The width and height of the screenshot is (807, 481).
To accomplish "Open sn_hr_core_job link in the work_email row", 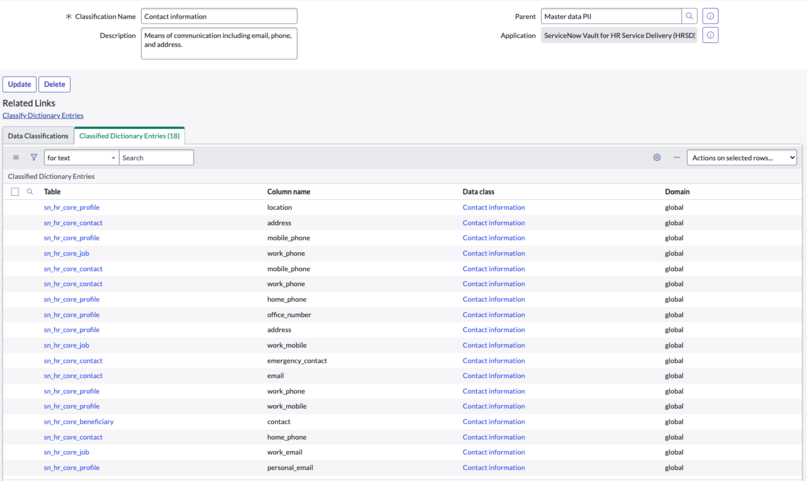I will tap(66, 452).
